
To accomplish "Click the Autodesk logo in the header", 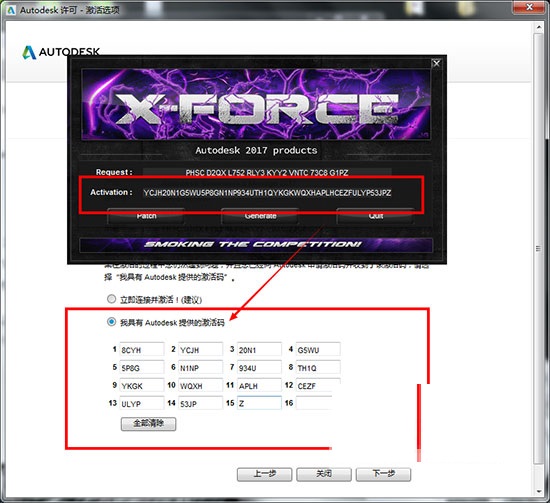I will click(x=61, y=52).
